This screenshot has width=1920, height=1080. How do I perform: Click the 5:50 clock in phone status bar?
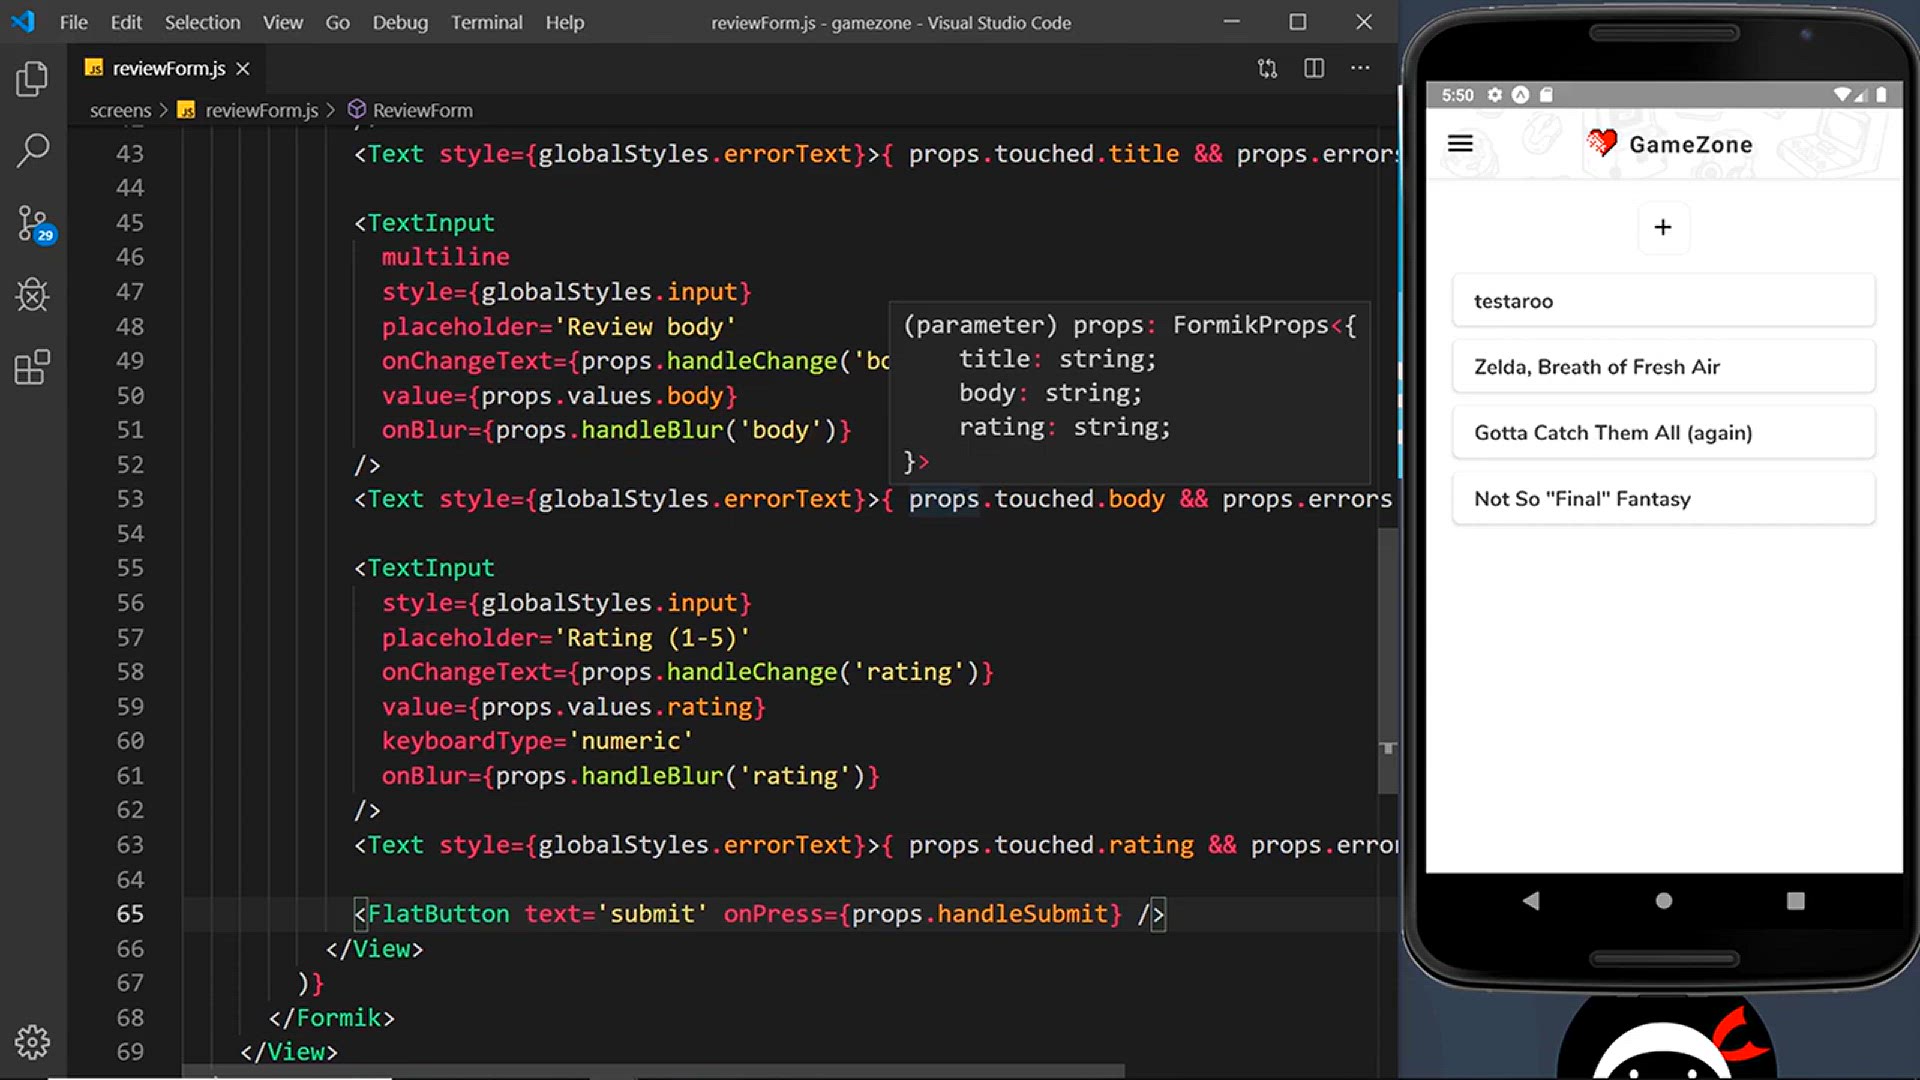coord(1457,95)
